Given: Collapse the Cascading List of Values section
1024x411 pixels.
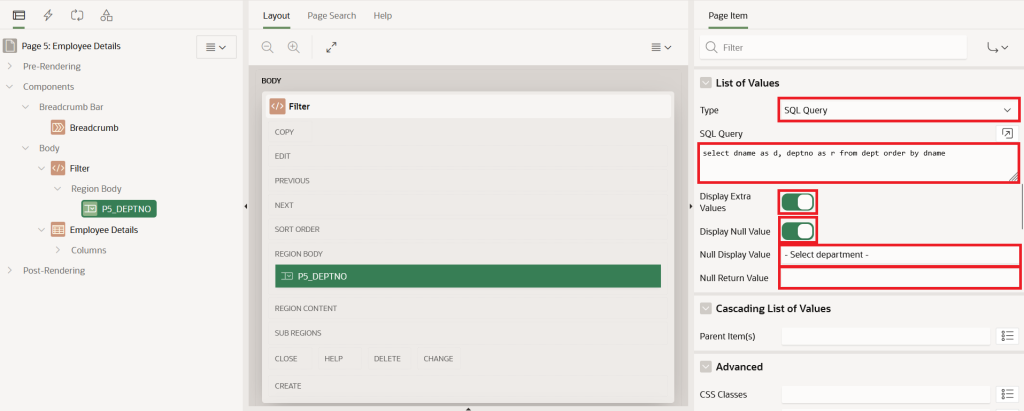Looking at the screenshot, I should point(705,308).
